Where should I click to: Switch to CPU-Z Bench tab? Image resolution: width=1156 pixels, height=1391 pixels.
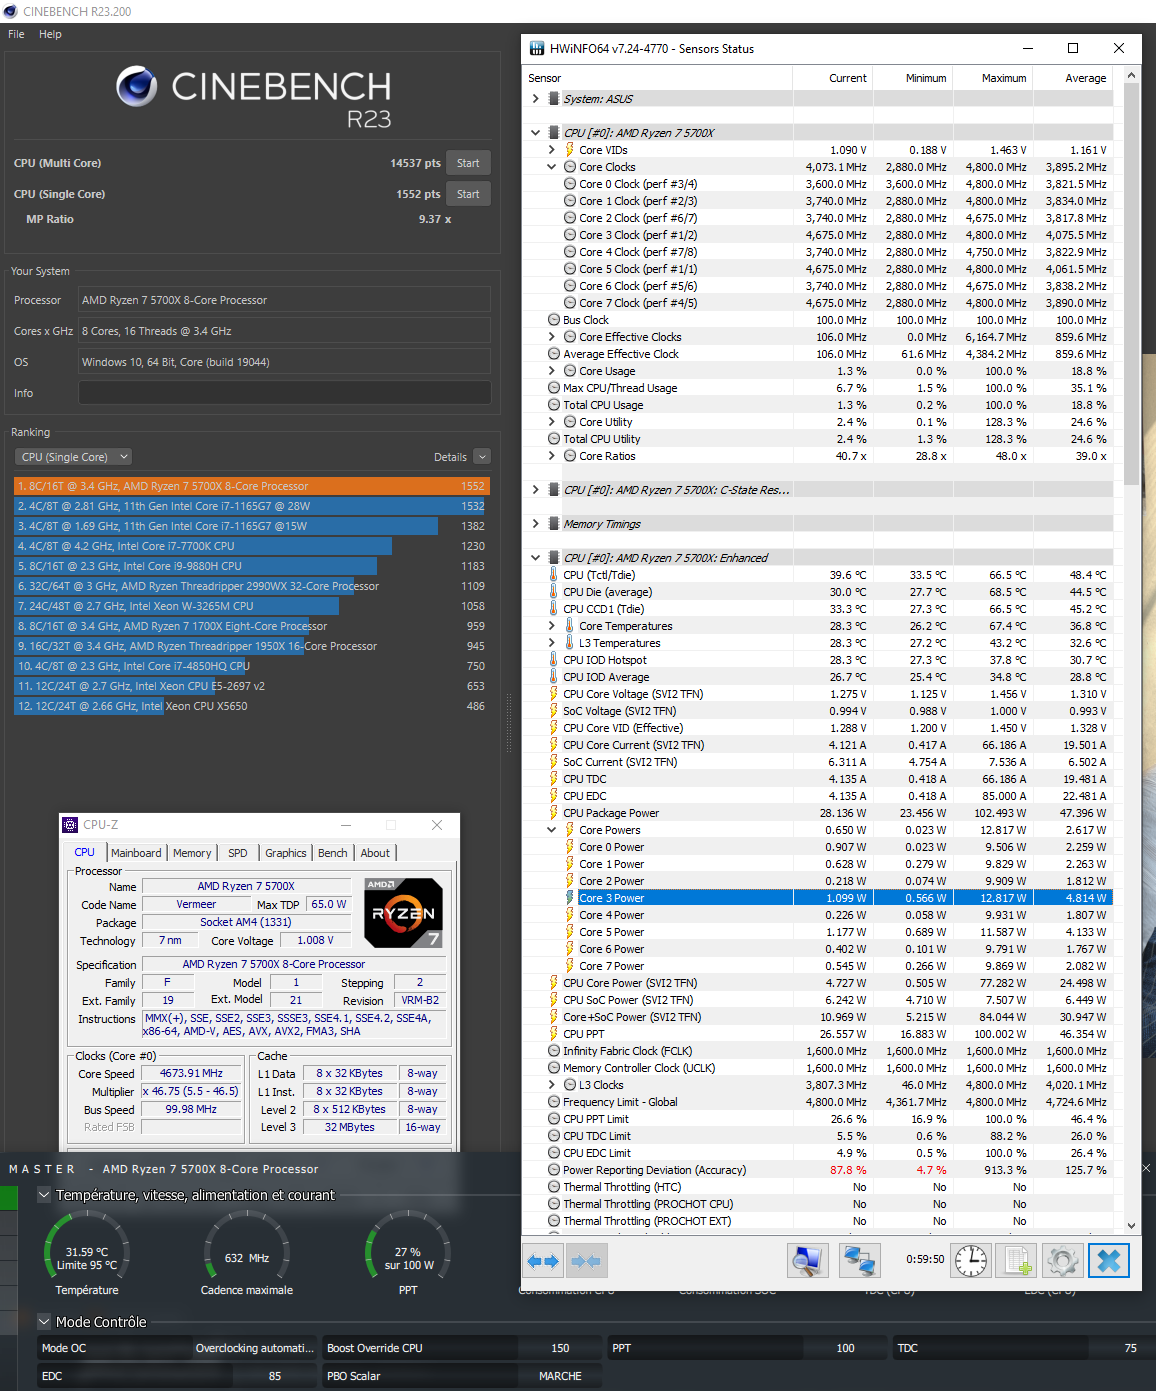click(333, 853)
